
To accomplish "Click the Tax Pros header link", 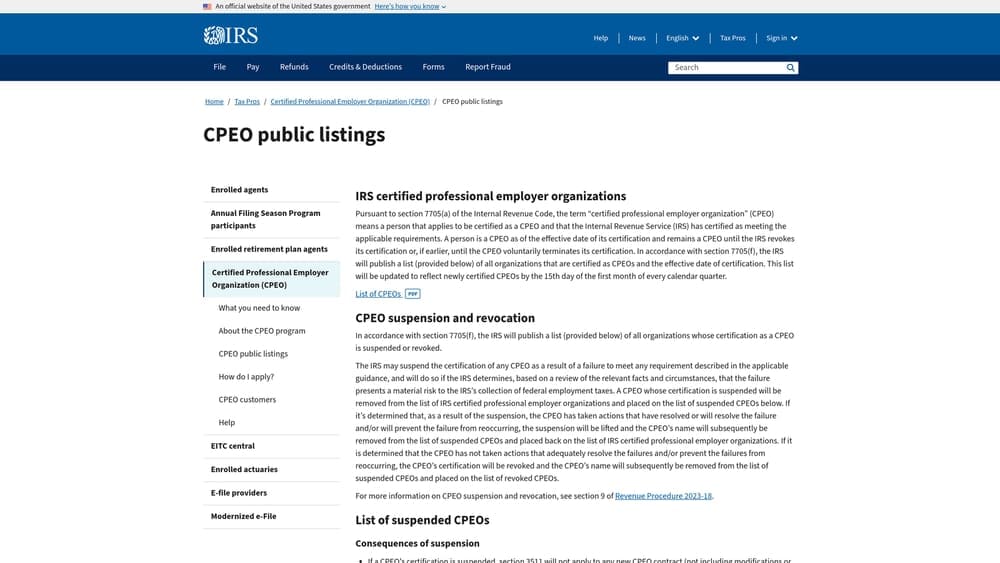I will 733,38.
